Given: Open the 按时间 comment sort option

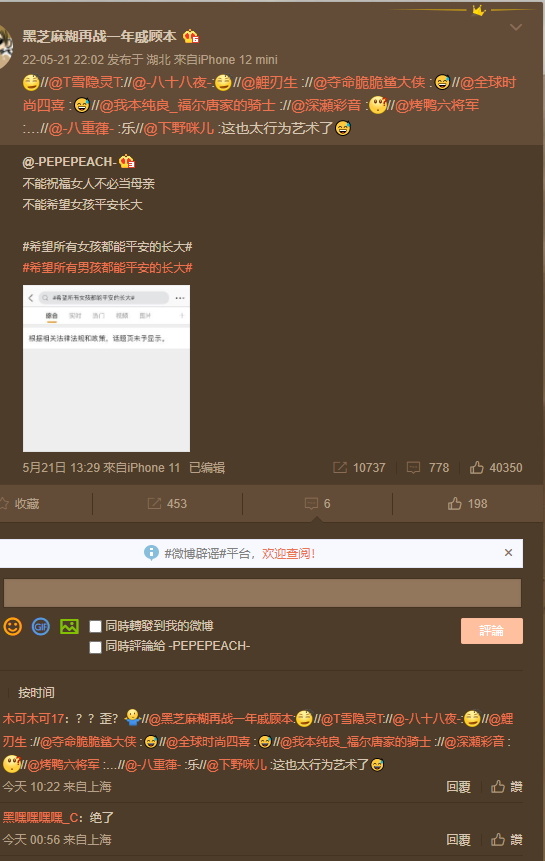Looking at the screenshot, I should [36, 693].
